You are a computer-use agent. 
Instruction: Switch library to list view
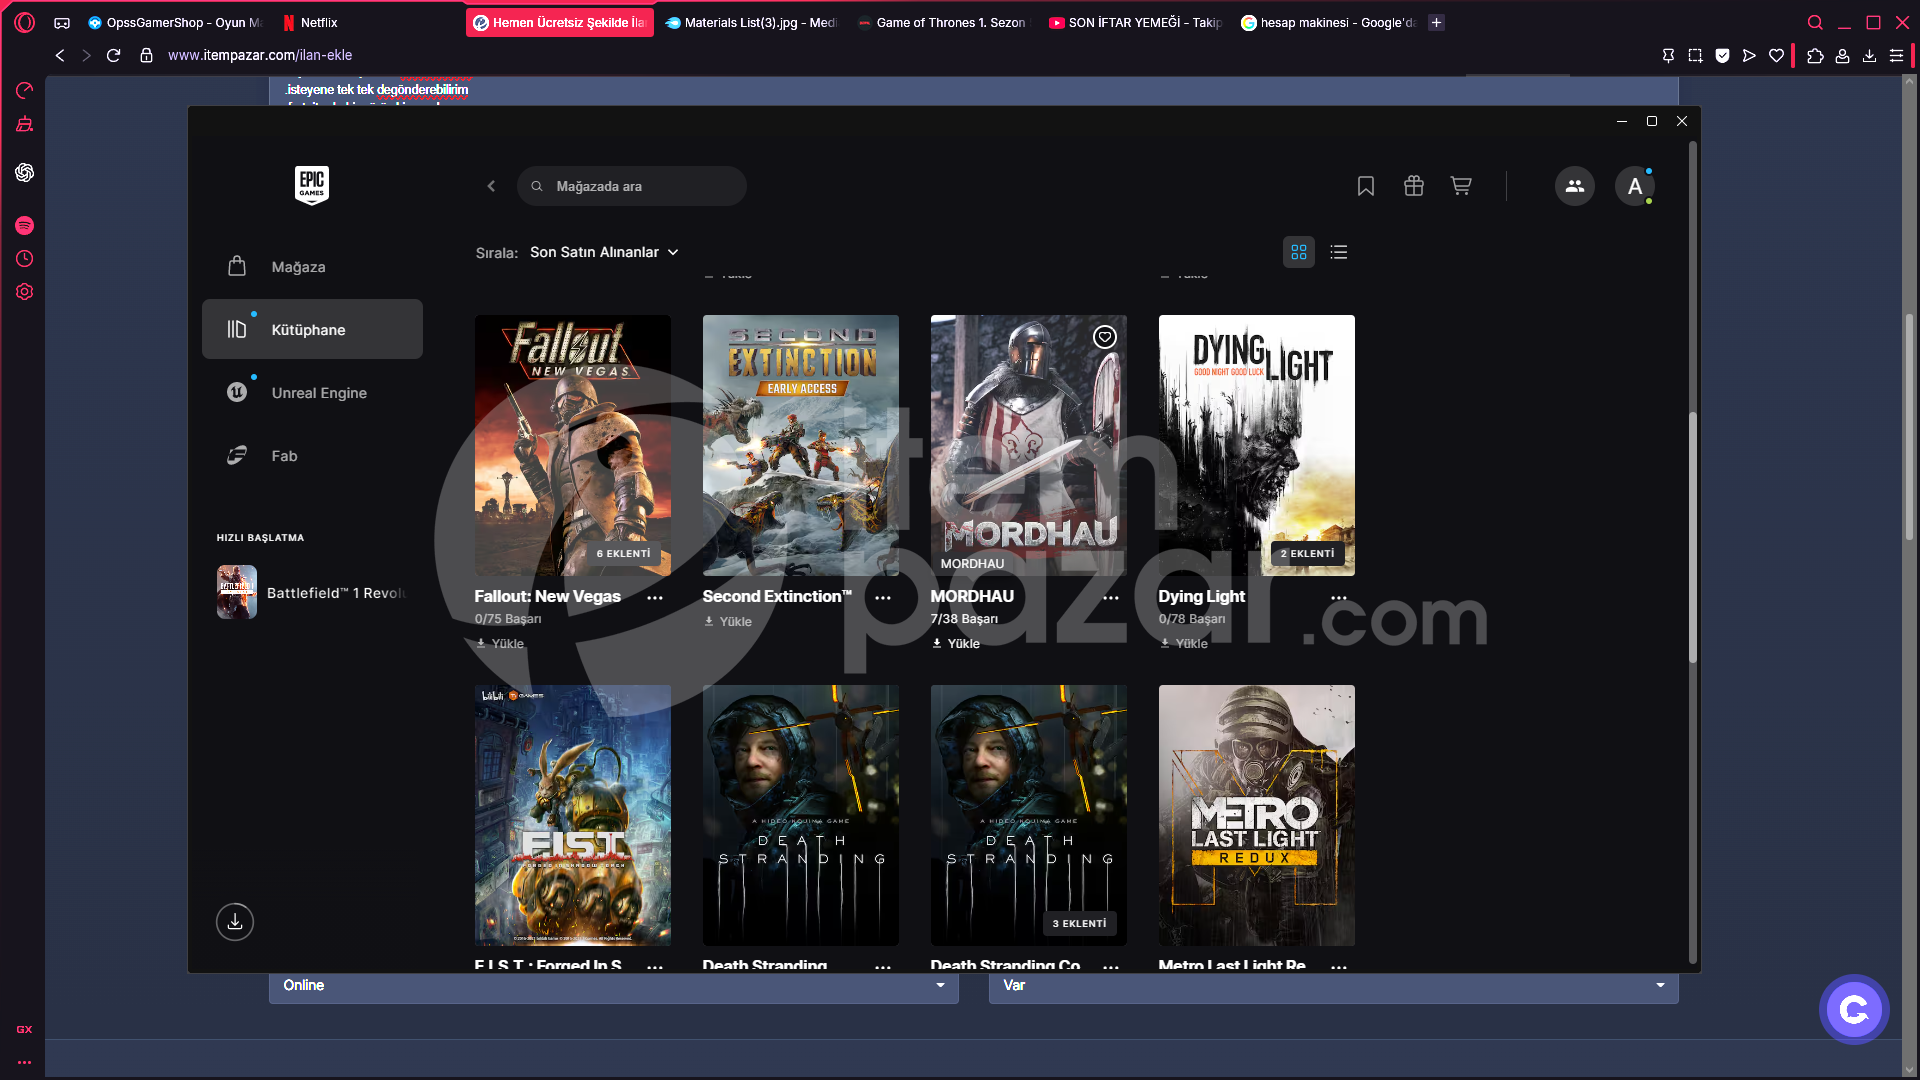[x=1339, y=252]
